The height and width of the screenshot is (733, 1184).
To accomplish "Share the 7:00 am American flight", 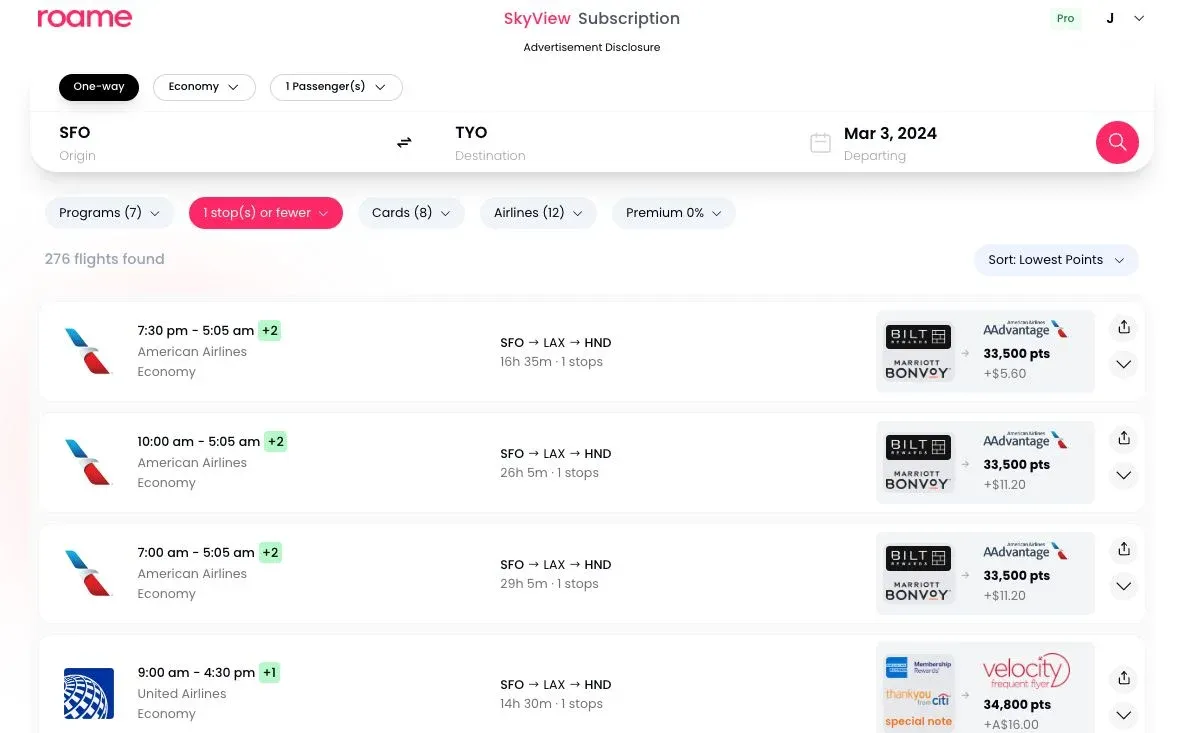I will 1124,549.
